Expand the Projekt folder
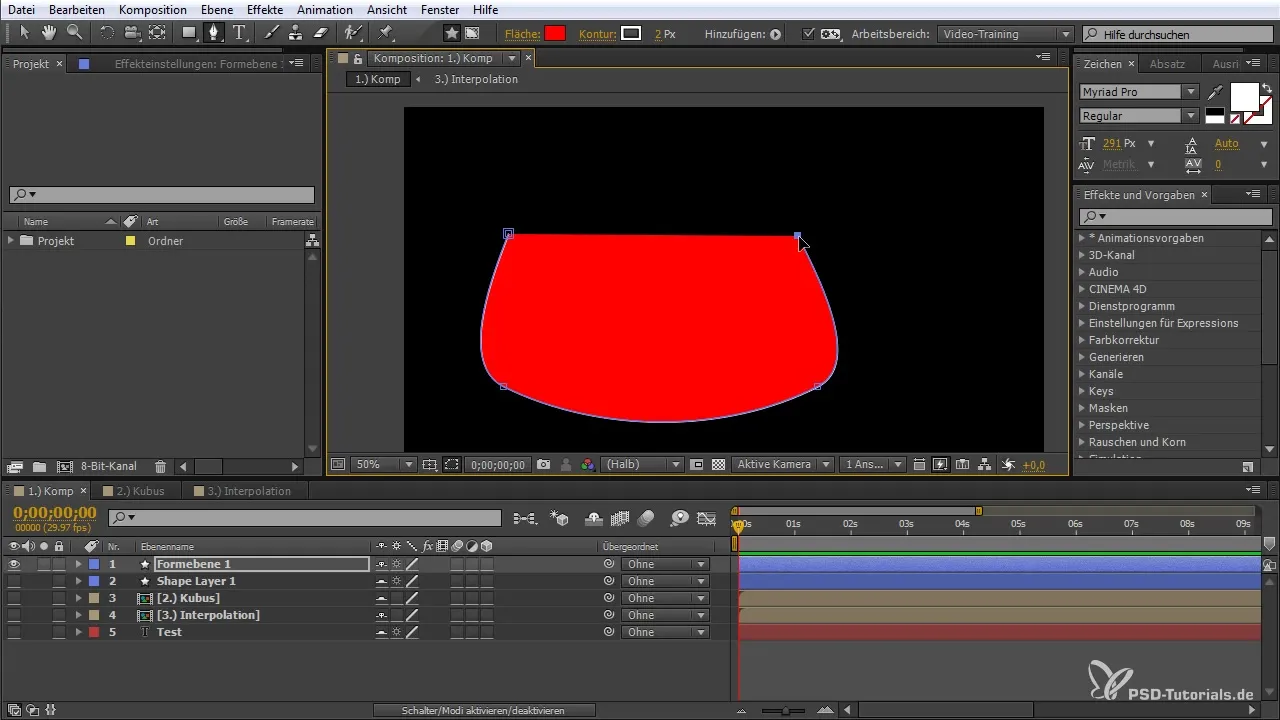This screenshot has height=720, width=1280. (11, 241)
